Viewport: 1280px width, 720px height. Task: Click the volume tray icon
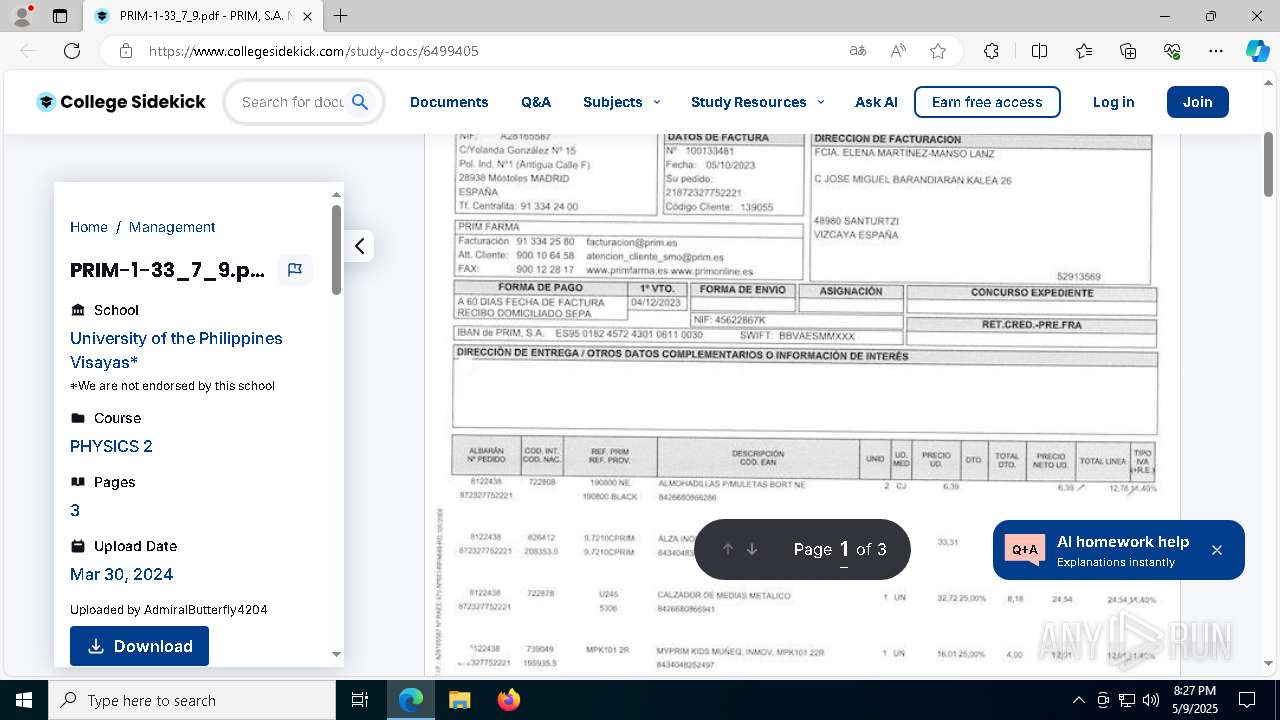pos(1151,700)
